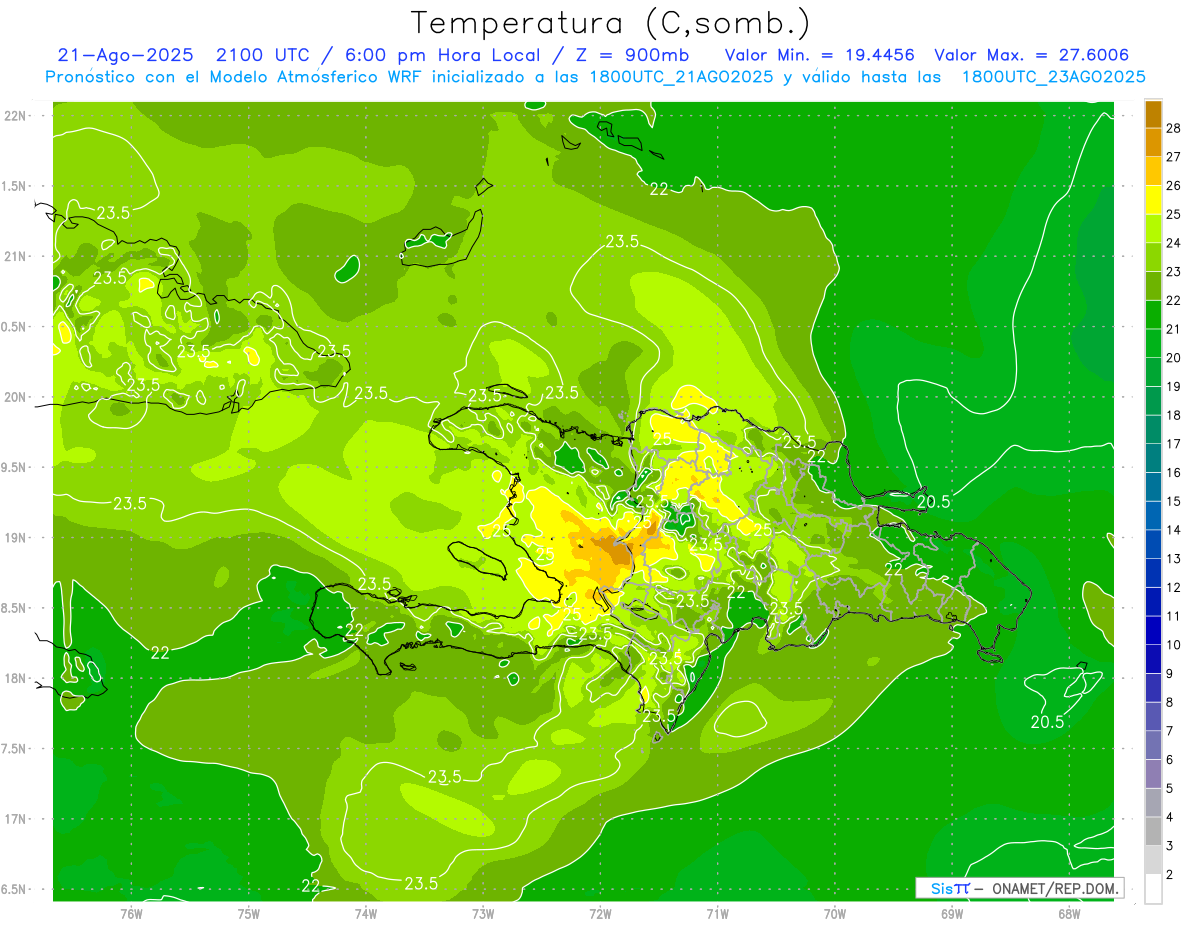The width and height of the screenshot is (1200, 927).
Task: Click the '0.5N' latitude axis label
Action: click(15, 327)
